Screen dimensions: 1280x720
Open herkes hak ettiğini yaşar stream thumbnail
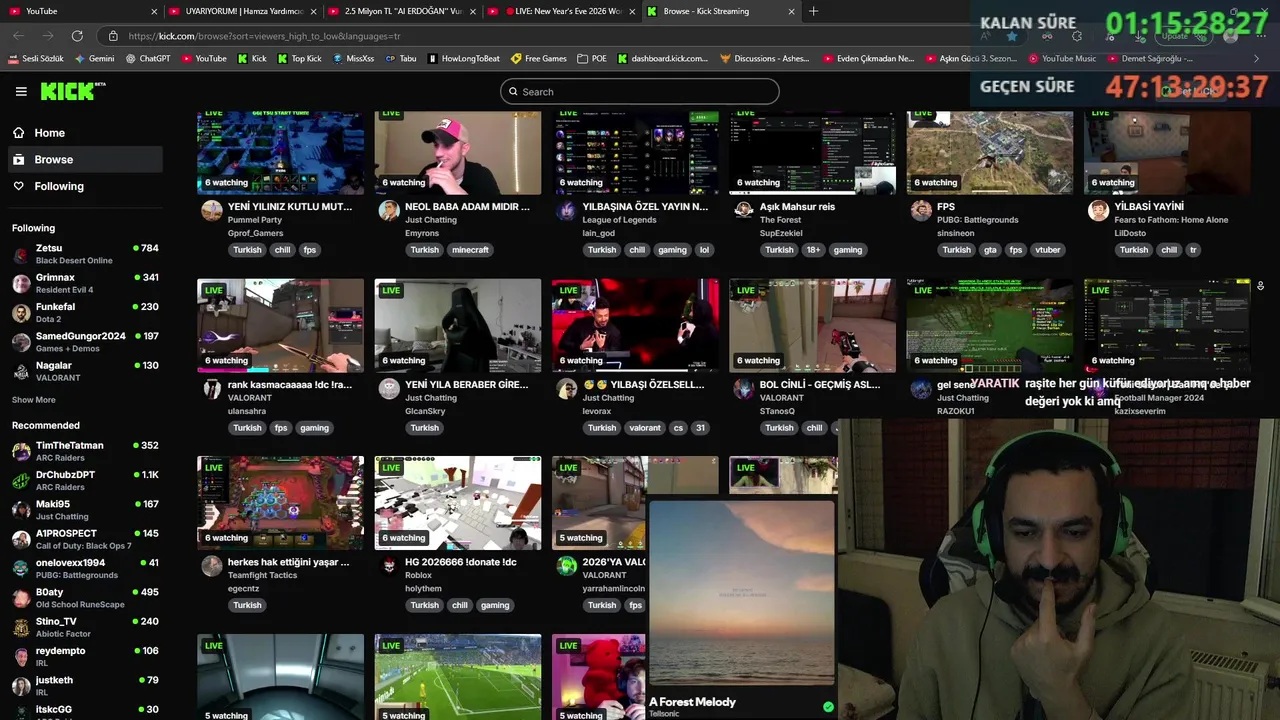pos(281,503)
